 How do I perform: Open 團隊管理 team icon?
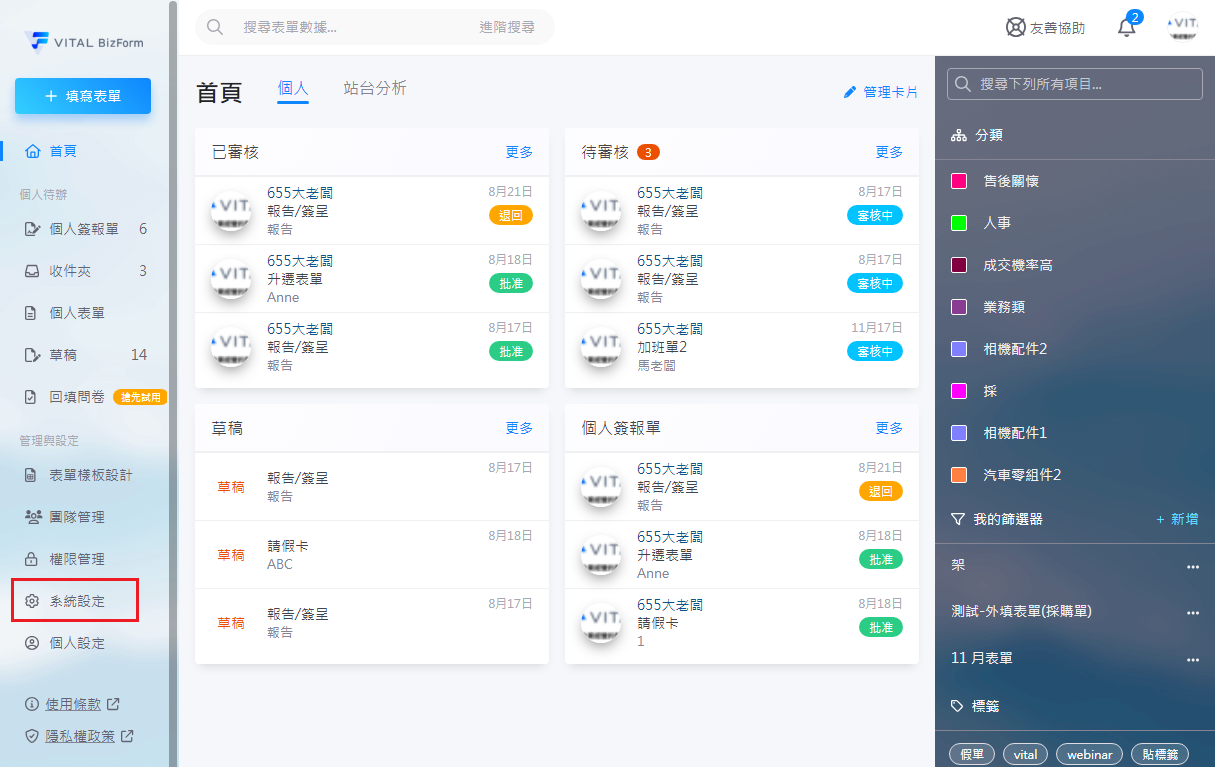pyautogui.click(x=32, y=517)
